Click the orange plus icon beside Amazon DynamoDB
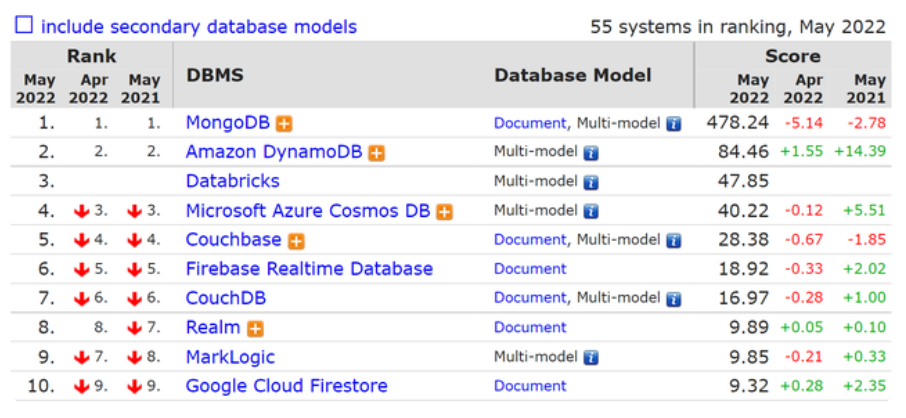Viewport: 906px width, 418px height. (x=376, y=153)
